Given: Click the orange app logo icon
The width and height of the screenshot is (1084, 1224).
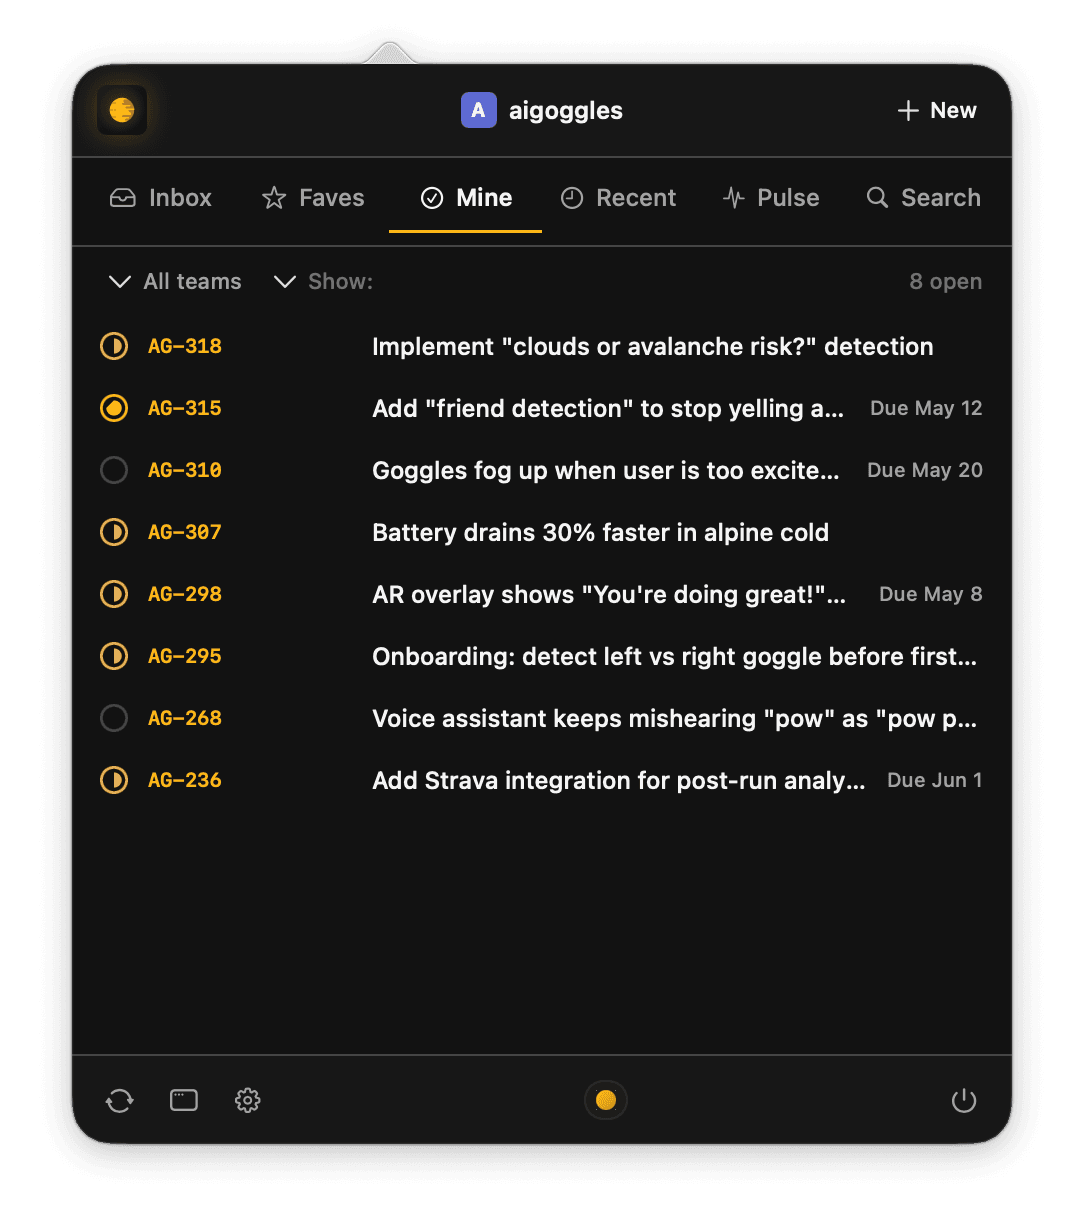Looking at the screenshot, I should [122, 110].
